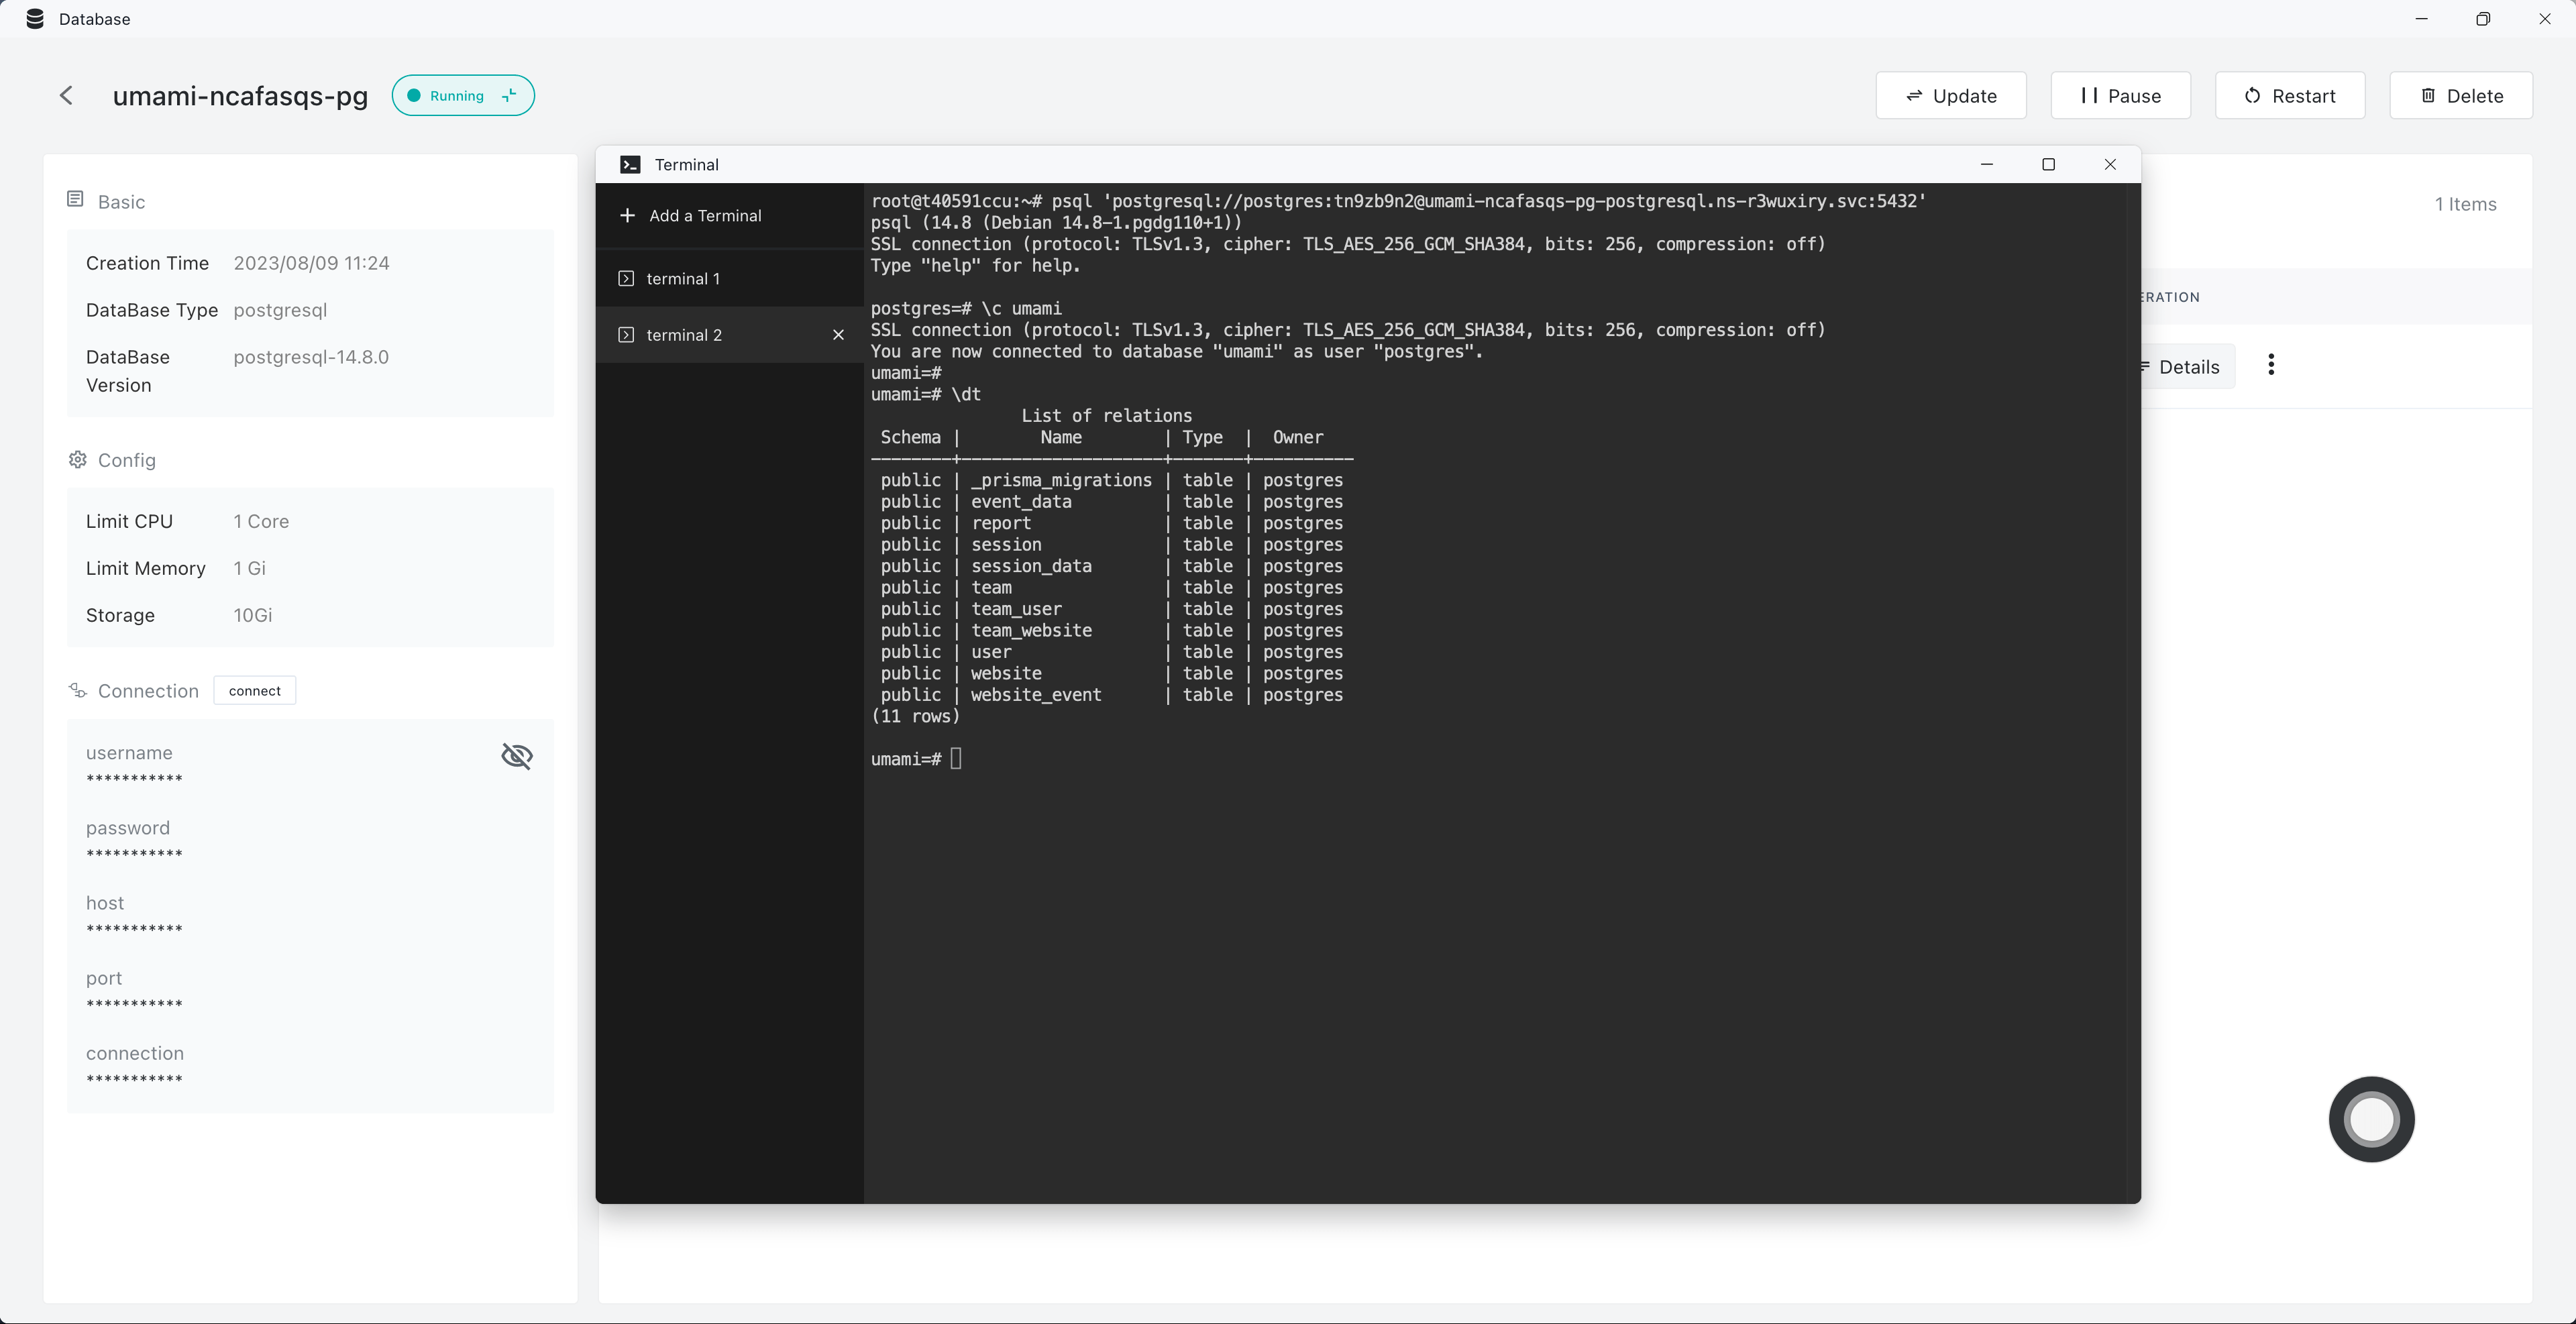Click the umami-ncafasqs-pg database title
The width and height of the screenshot is (2576, 1324).
[x=240, y=96]
